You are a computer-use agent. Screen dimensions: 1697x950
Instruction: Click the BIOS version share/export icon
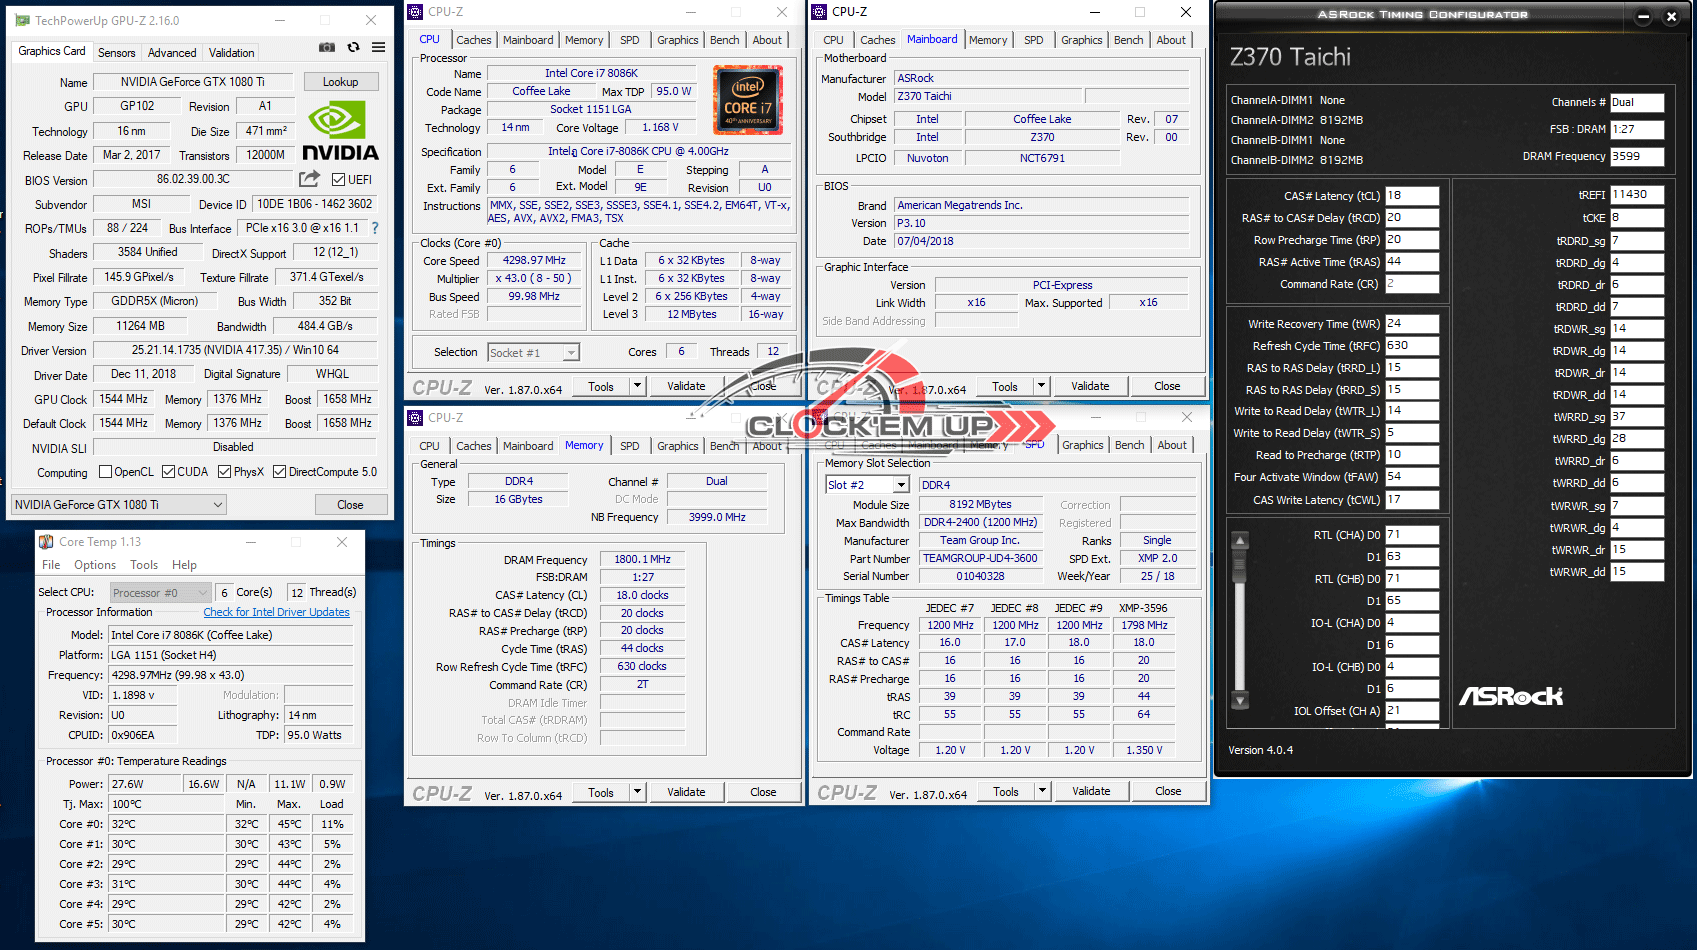310,179
